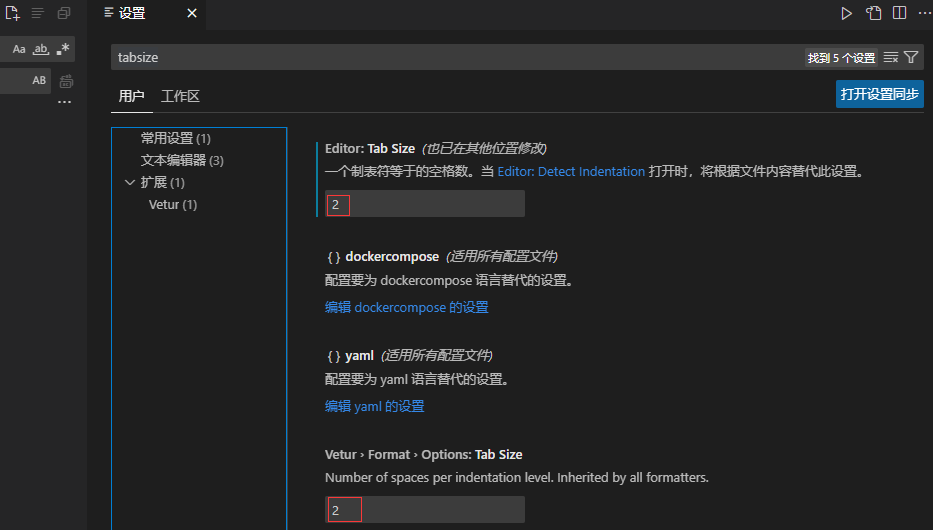The image size is (933, 530).
Task: Collapse the 扩展 (1) tree chevron
Action: [x=130, y=182]
